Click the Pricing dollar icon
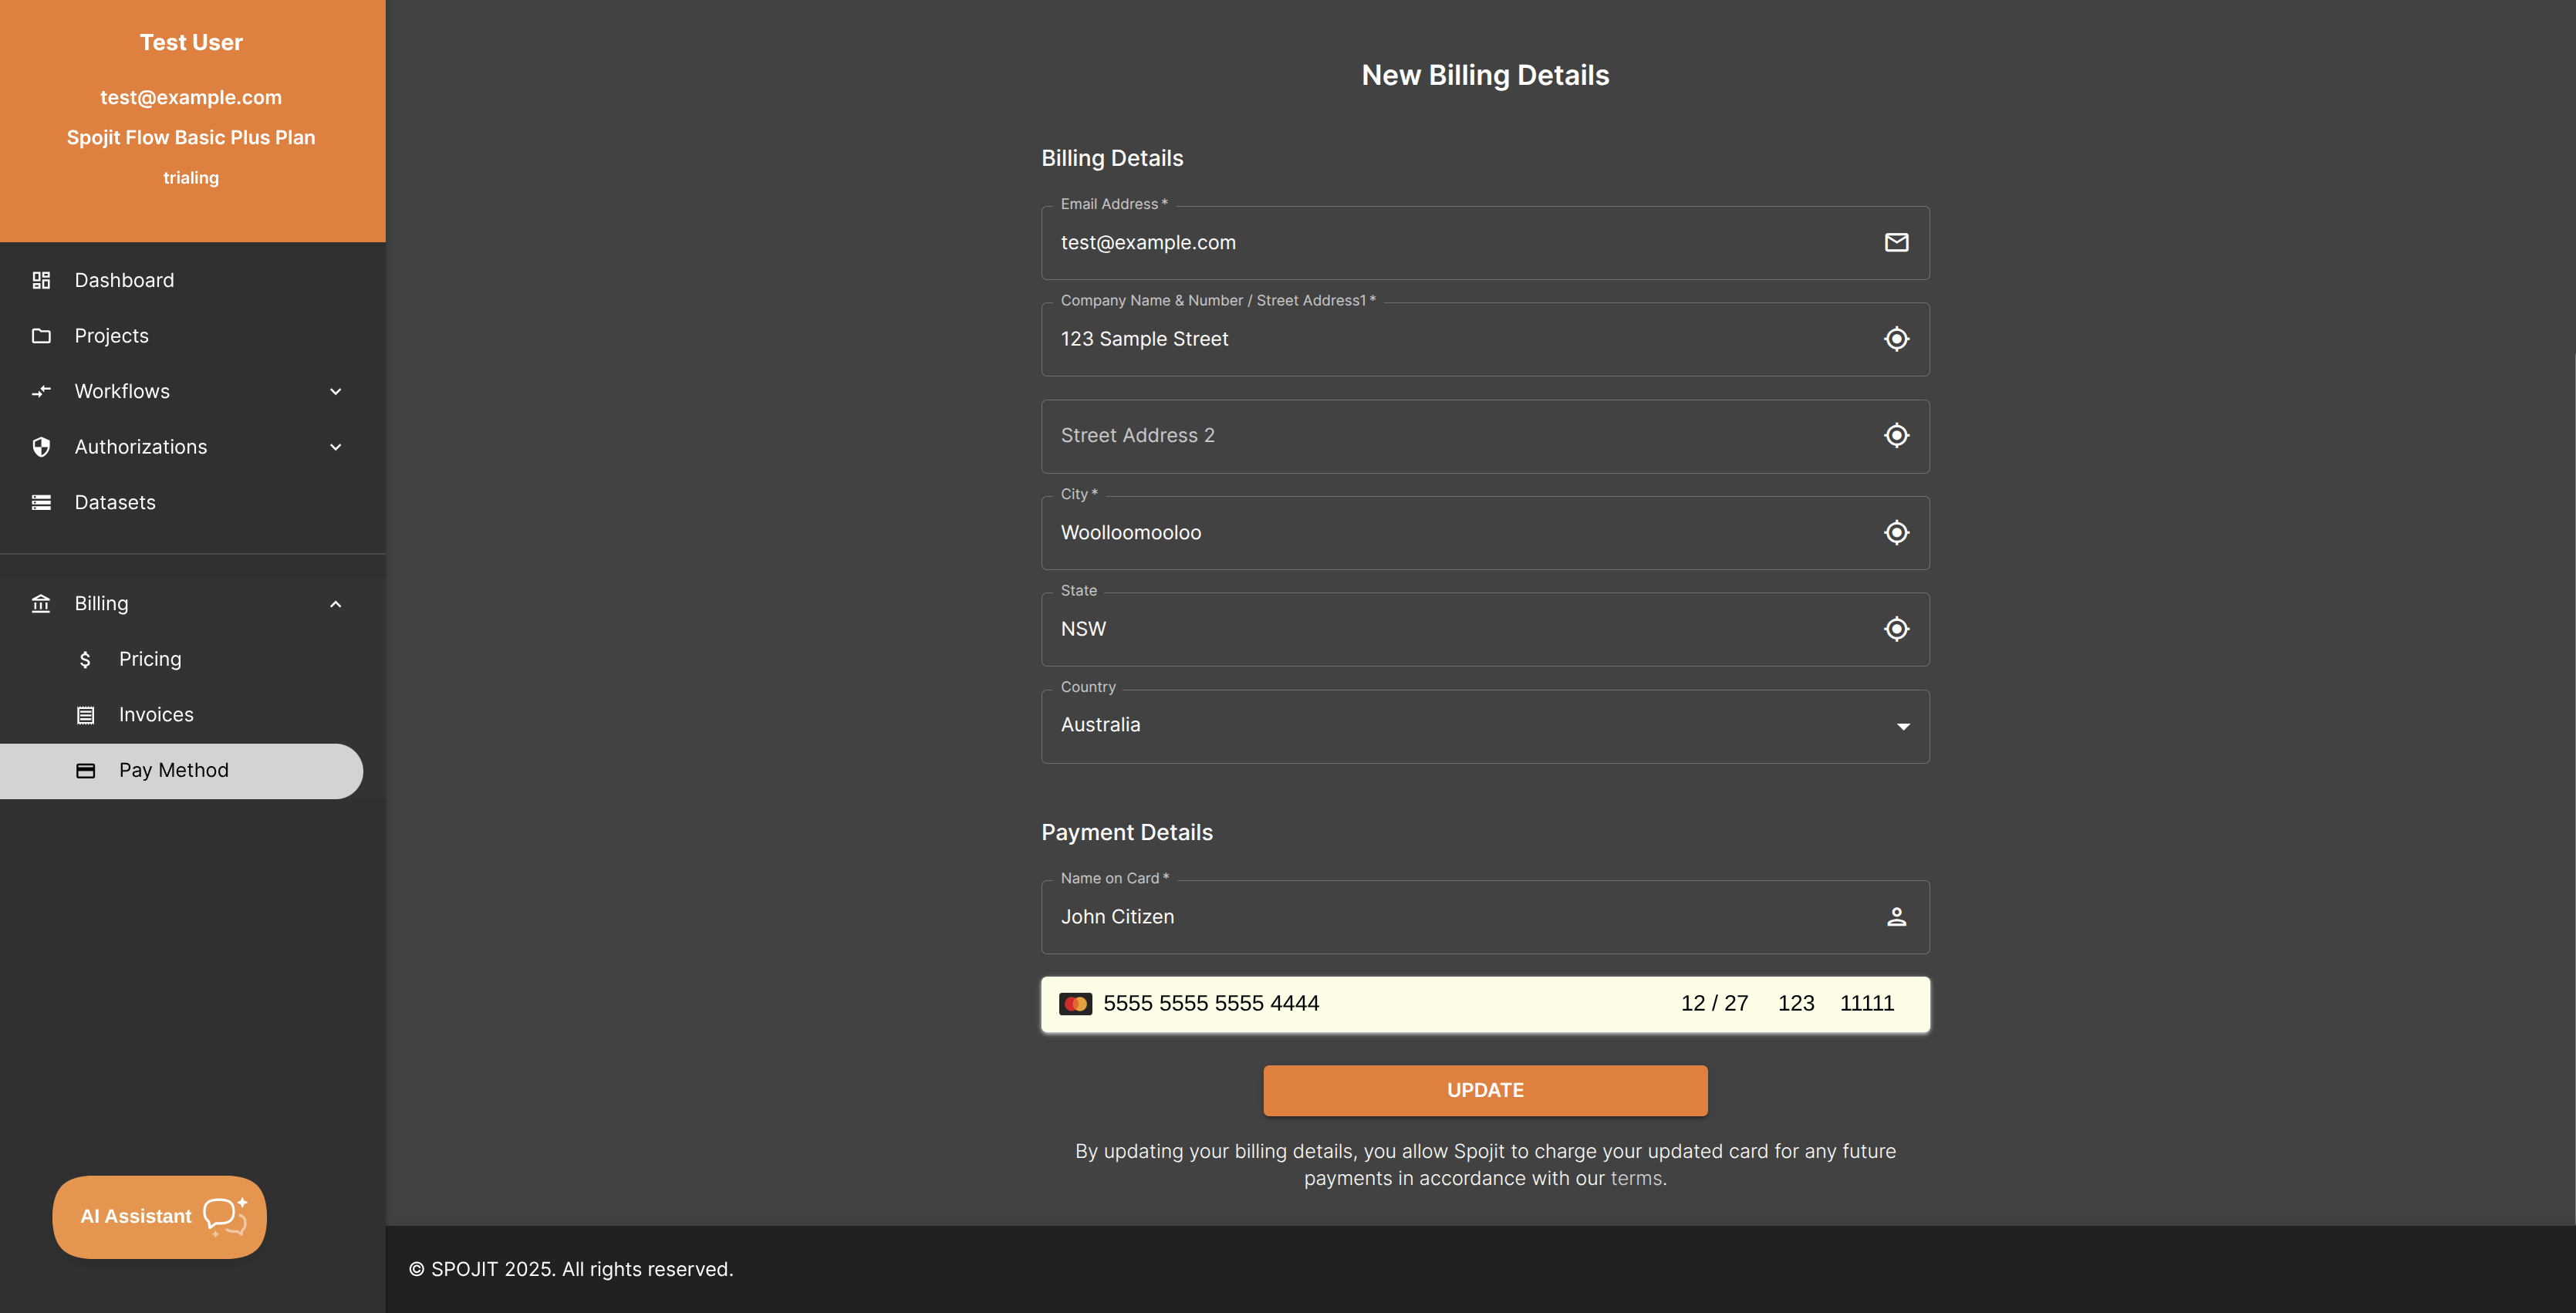 [x=85, y=659]
